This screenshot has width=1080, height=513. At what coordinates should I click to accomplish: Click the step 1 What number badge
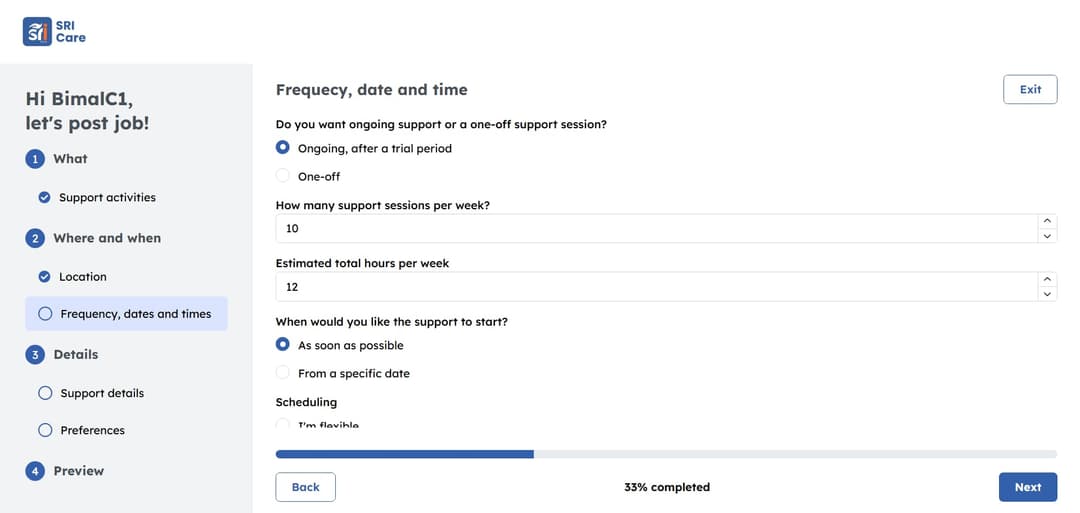pos(35,159)
